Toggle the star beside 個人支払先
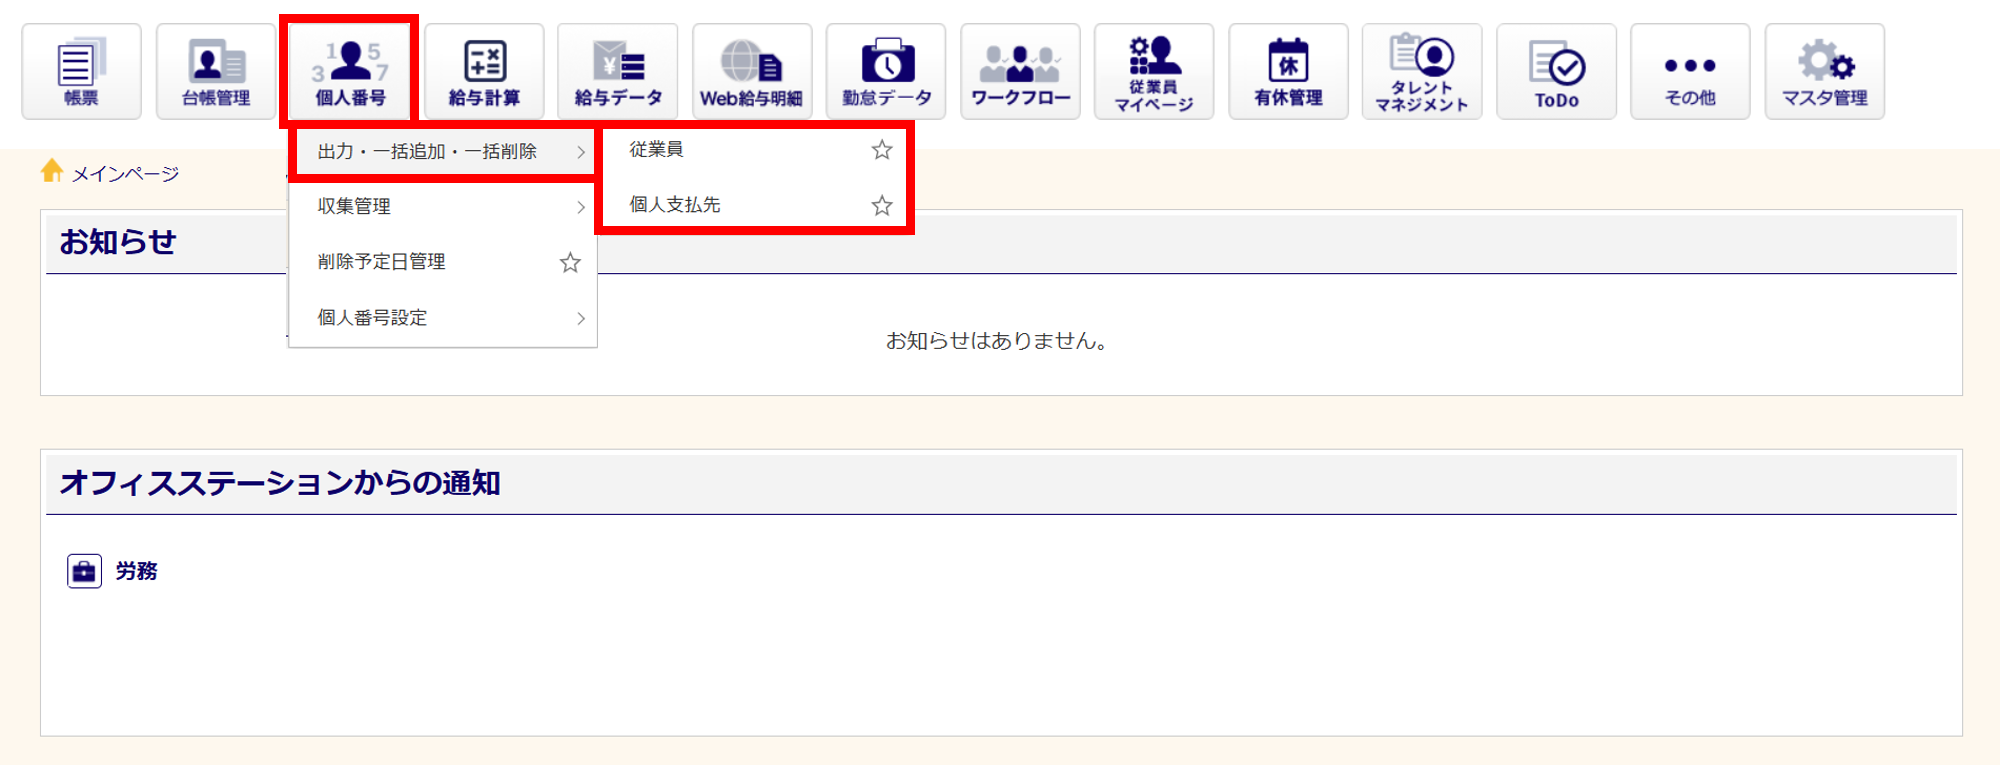This screenshot has width=2000, height=765. 881,206
